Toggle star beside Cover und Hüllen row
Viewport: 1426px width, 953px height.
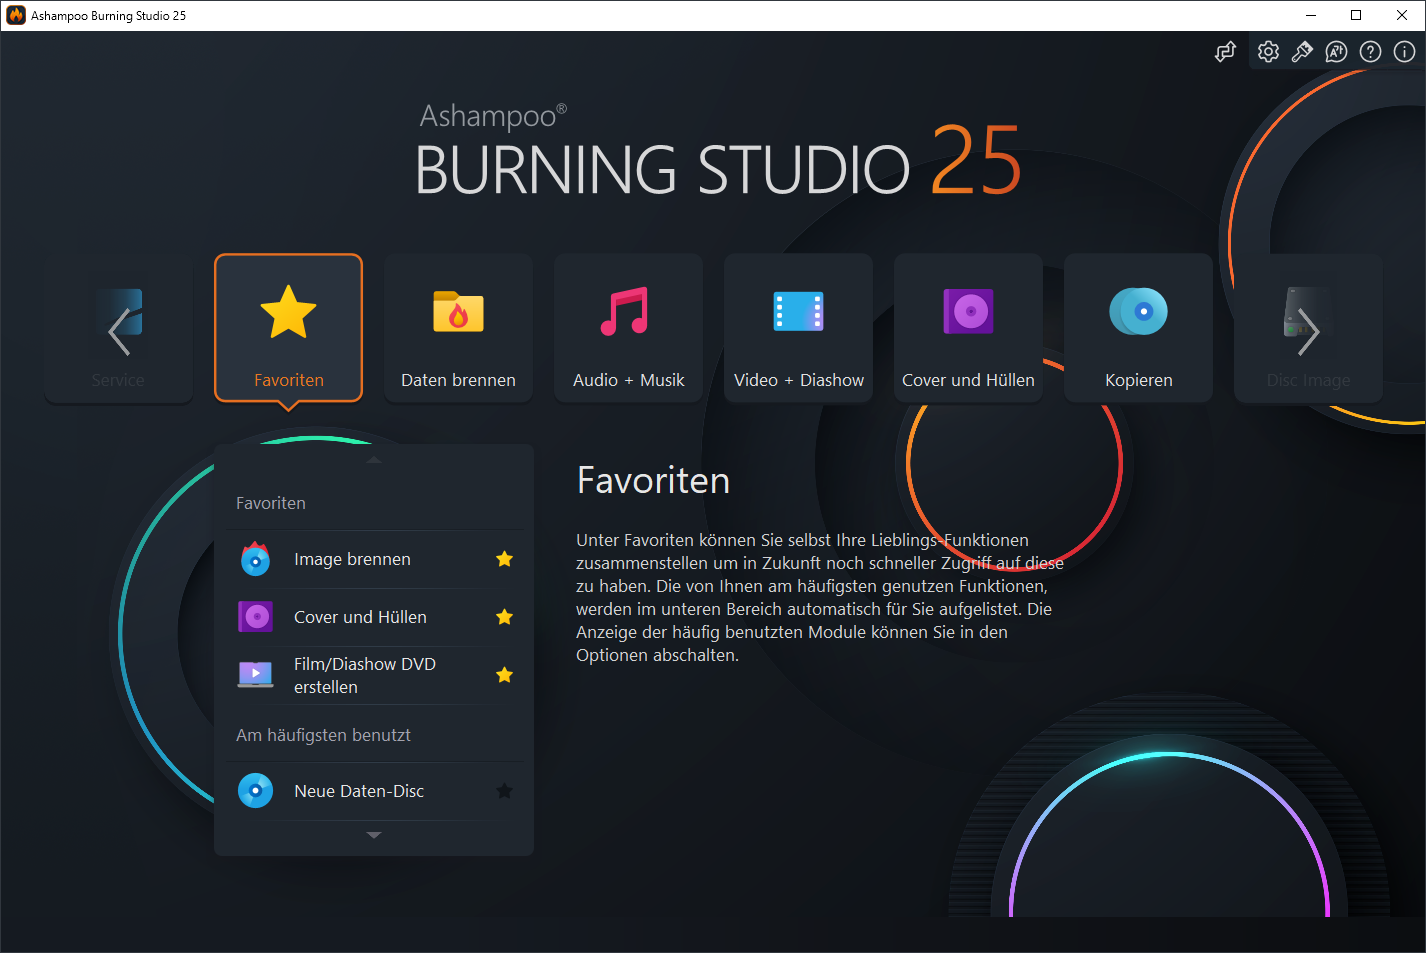[x=504, y=617]
